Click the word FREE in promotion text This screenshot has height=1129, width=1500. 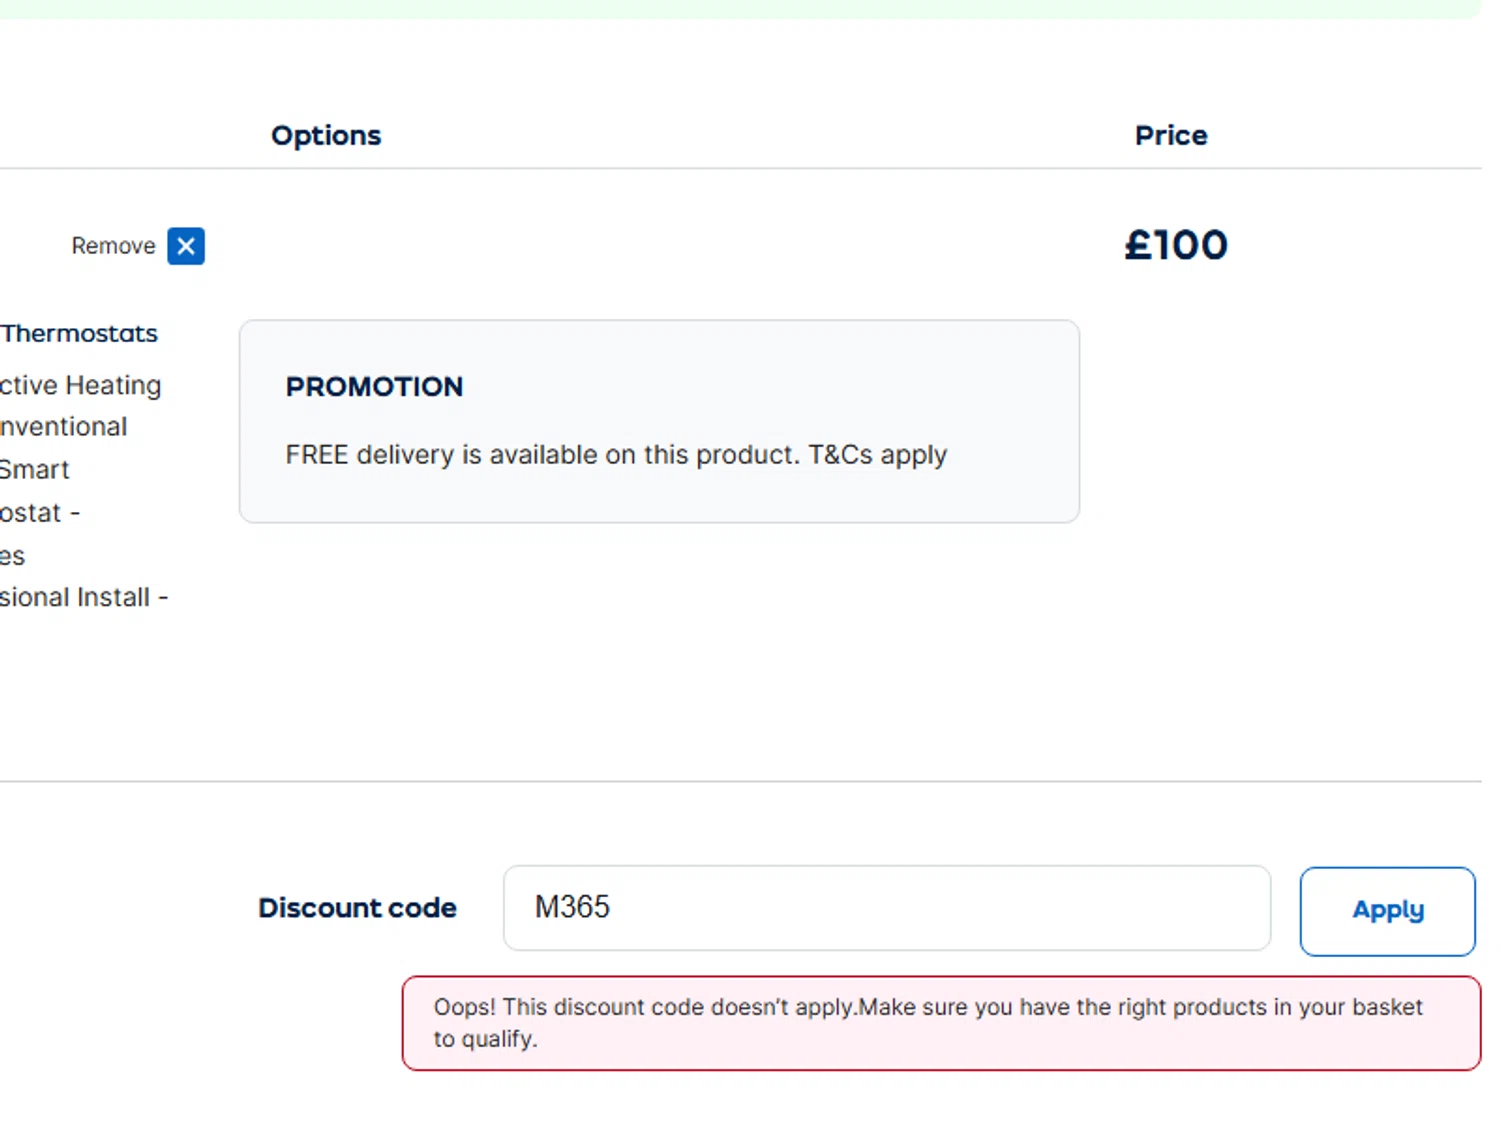coord(316,455)
